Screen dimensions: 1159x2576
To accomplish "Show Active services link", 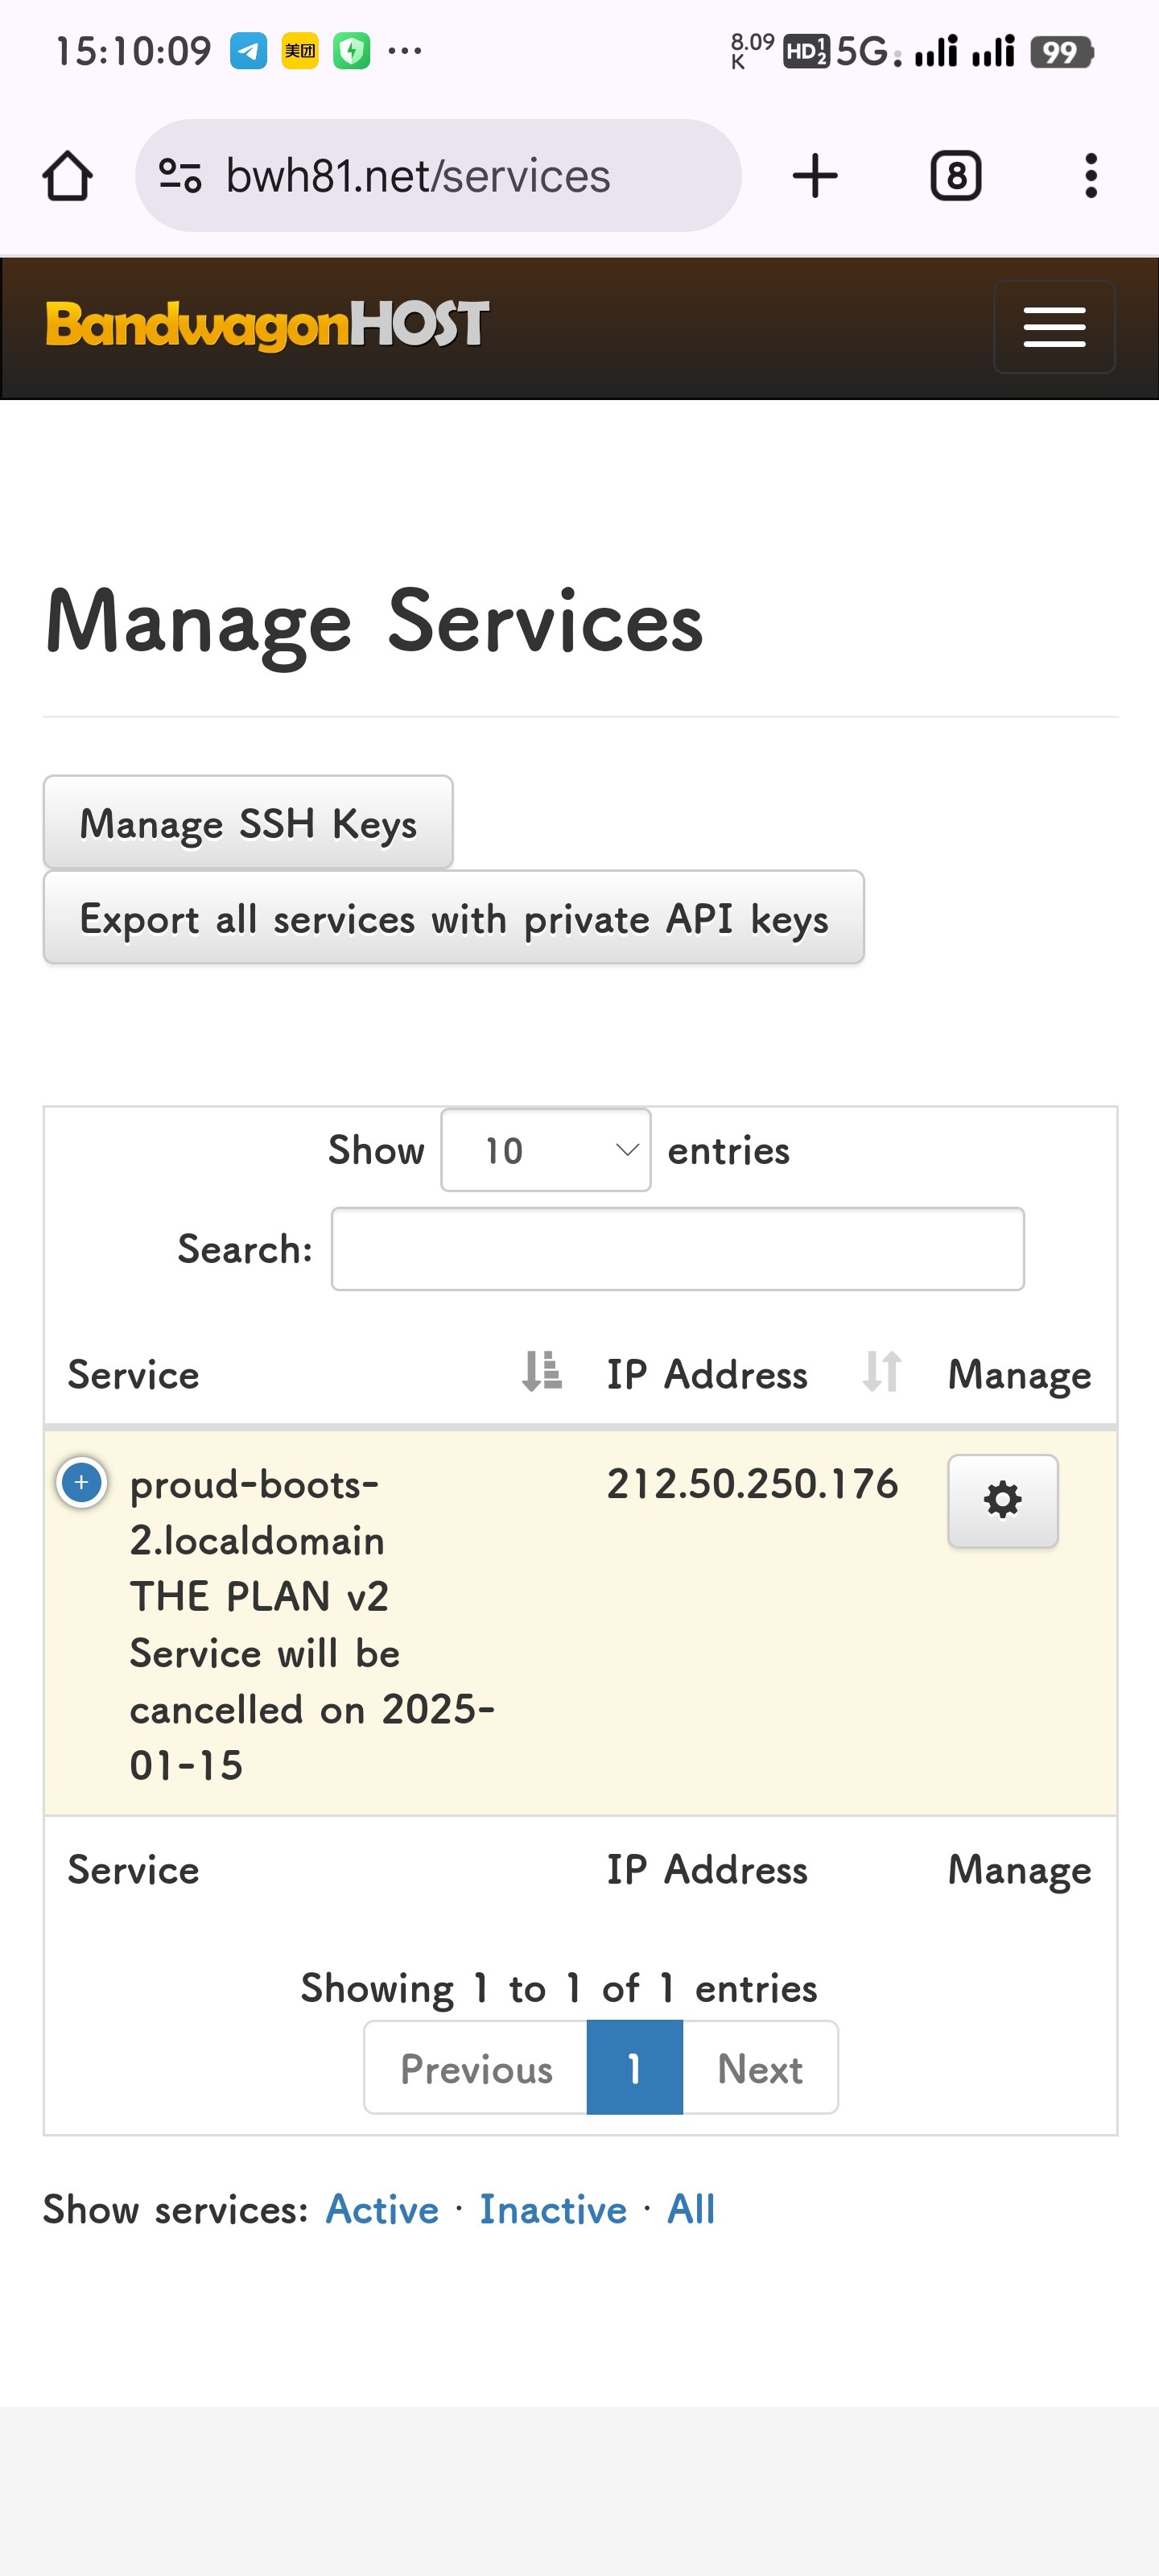I will [383, 2209].
